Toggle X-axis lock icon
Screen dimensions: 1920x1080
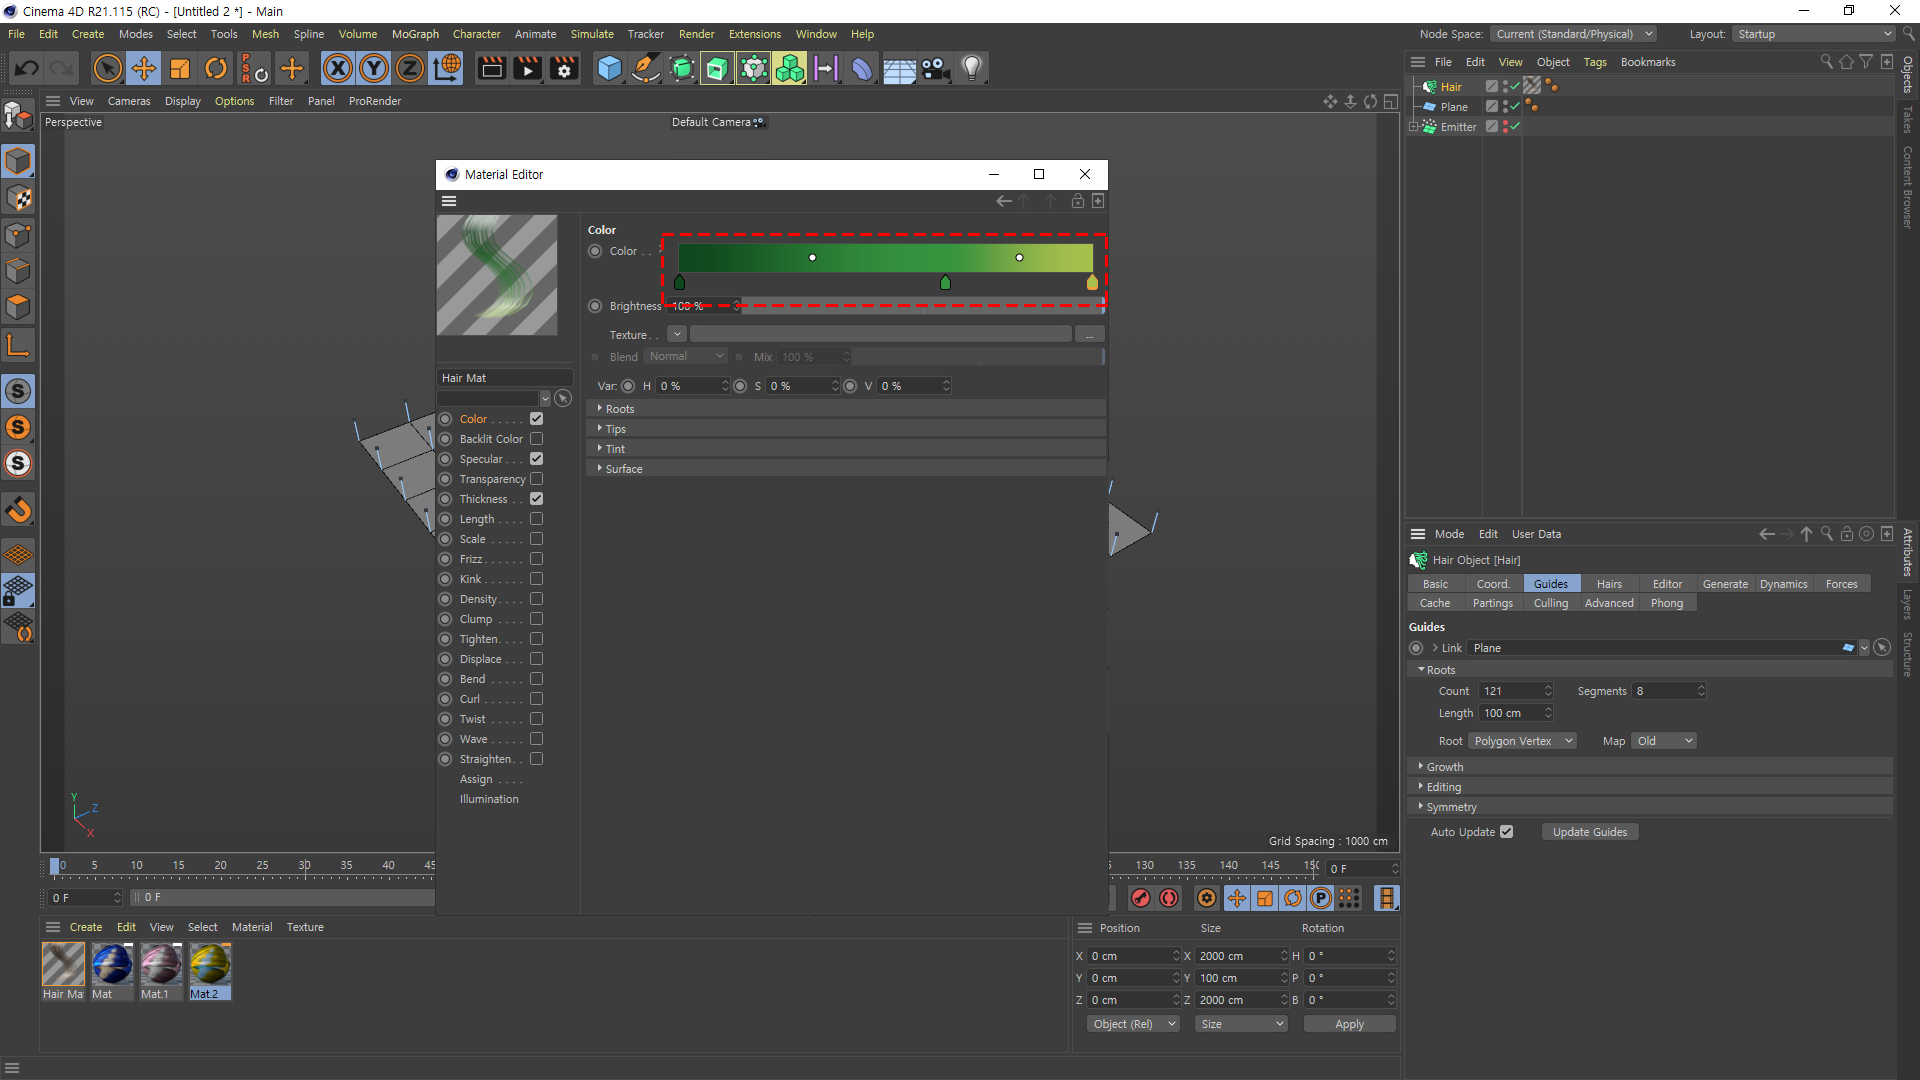338,69
